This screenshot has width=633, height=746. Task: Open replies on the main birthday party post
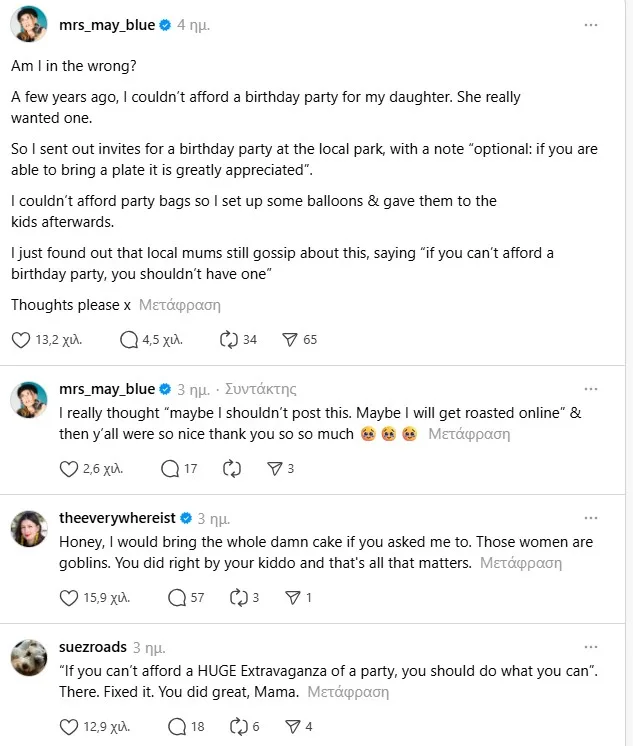[x=129, y=340]
